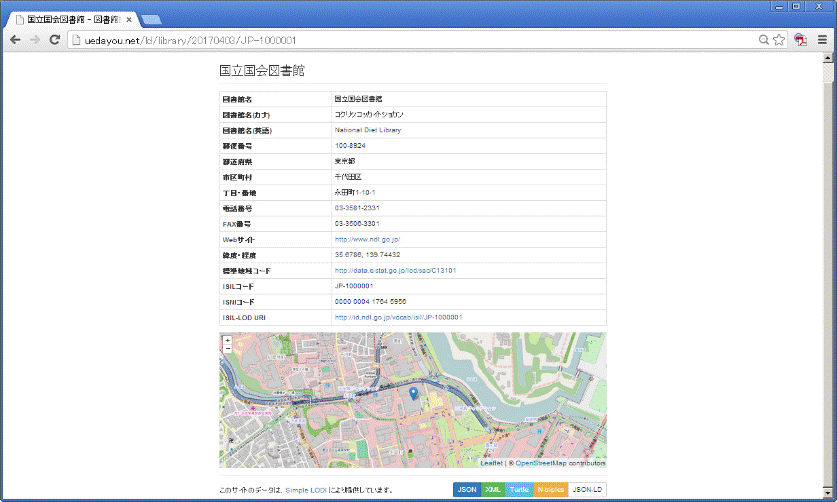
Task: Select the text National Diet Library
Action: (x=368, y=130)
